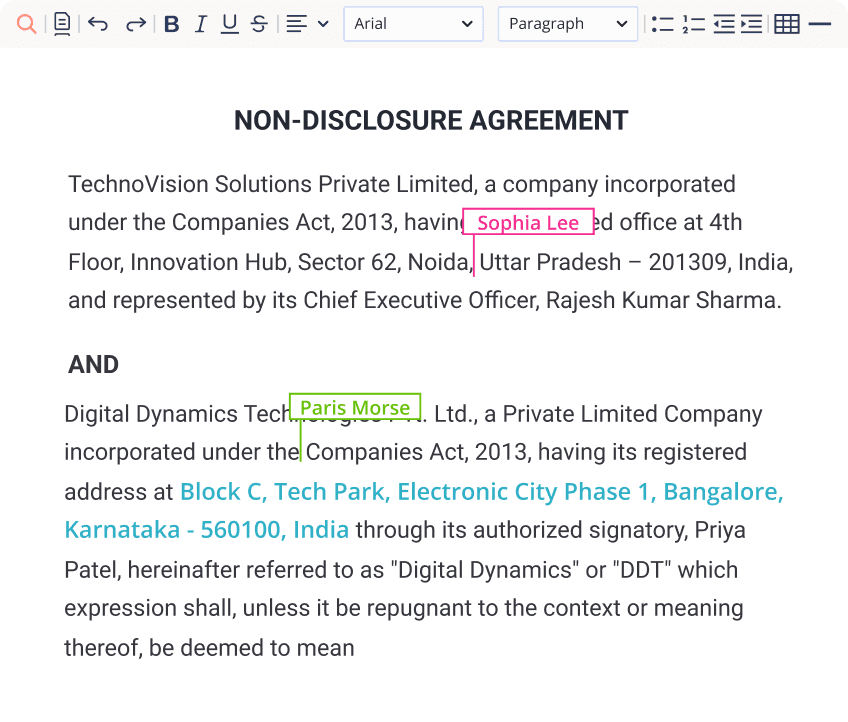848x722 pixels.
Task: Open the Block C, Tech Park address link
Action: 424,511
